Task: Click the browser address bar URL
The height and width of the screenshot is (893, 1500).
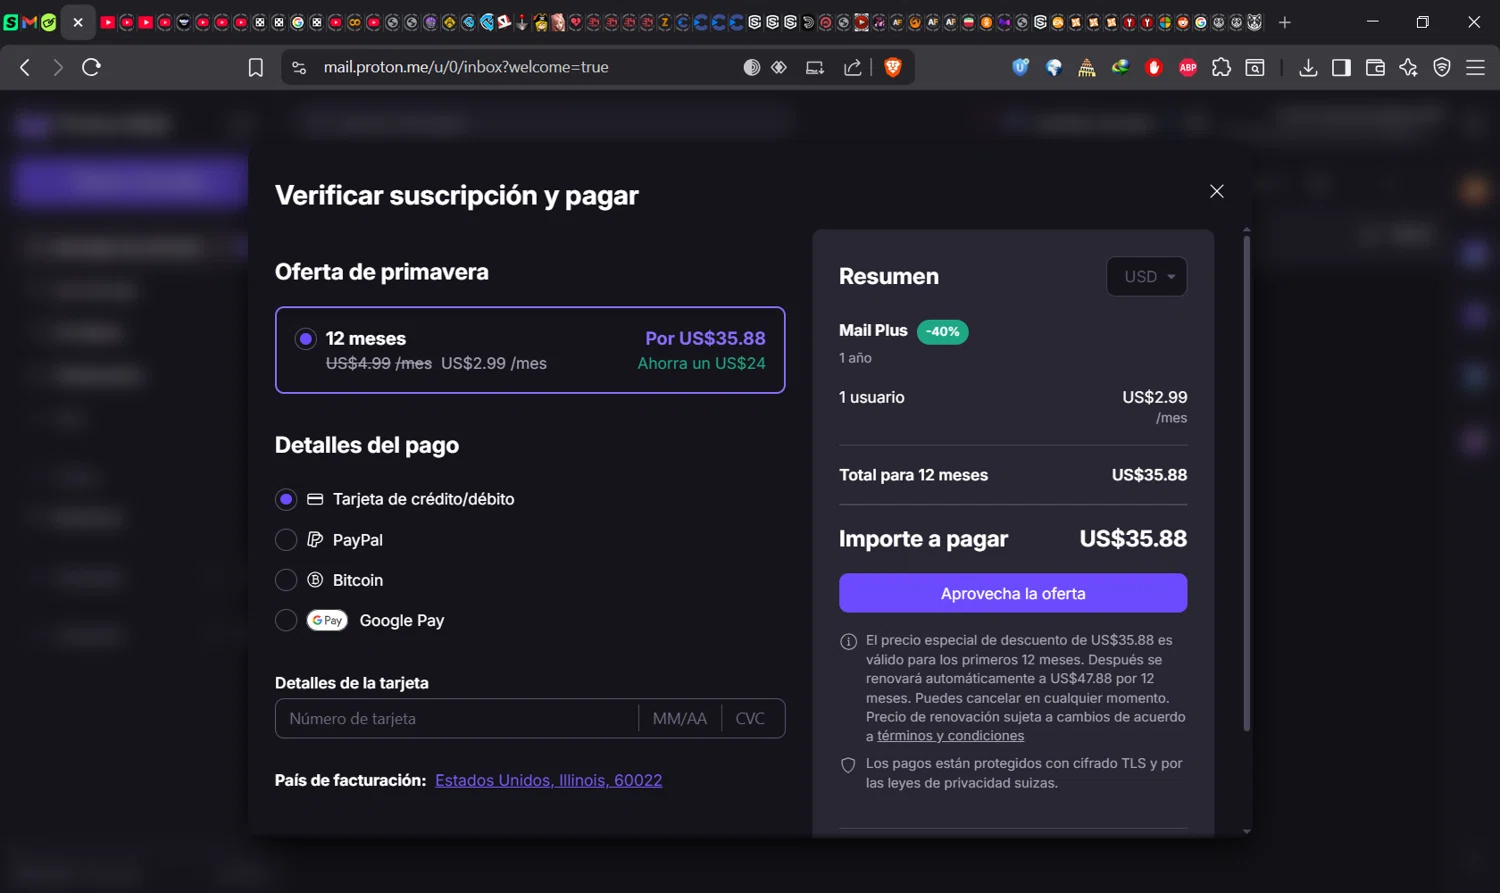Action: coord(466,67)
